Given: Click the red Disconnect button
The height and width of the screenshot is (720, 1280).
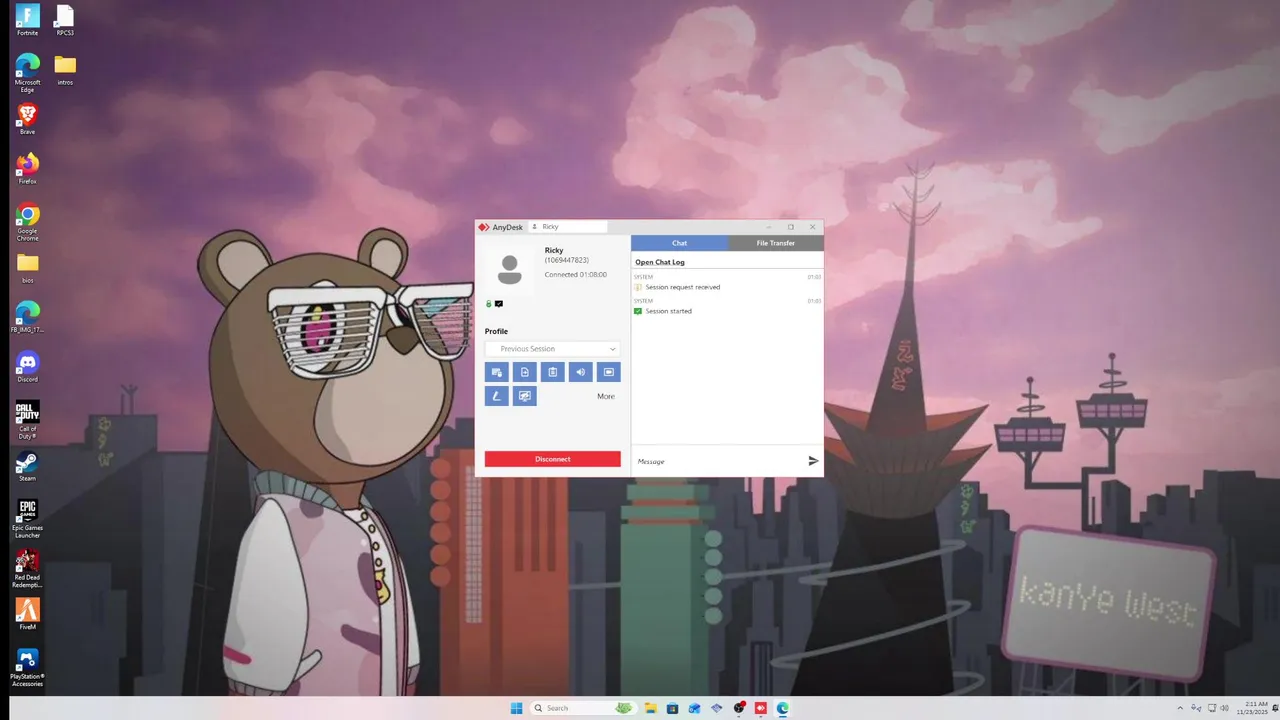Looking at the screenshot, I should point(553,459).
